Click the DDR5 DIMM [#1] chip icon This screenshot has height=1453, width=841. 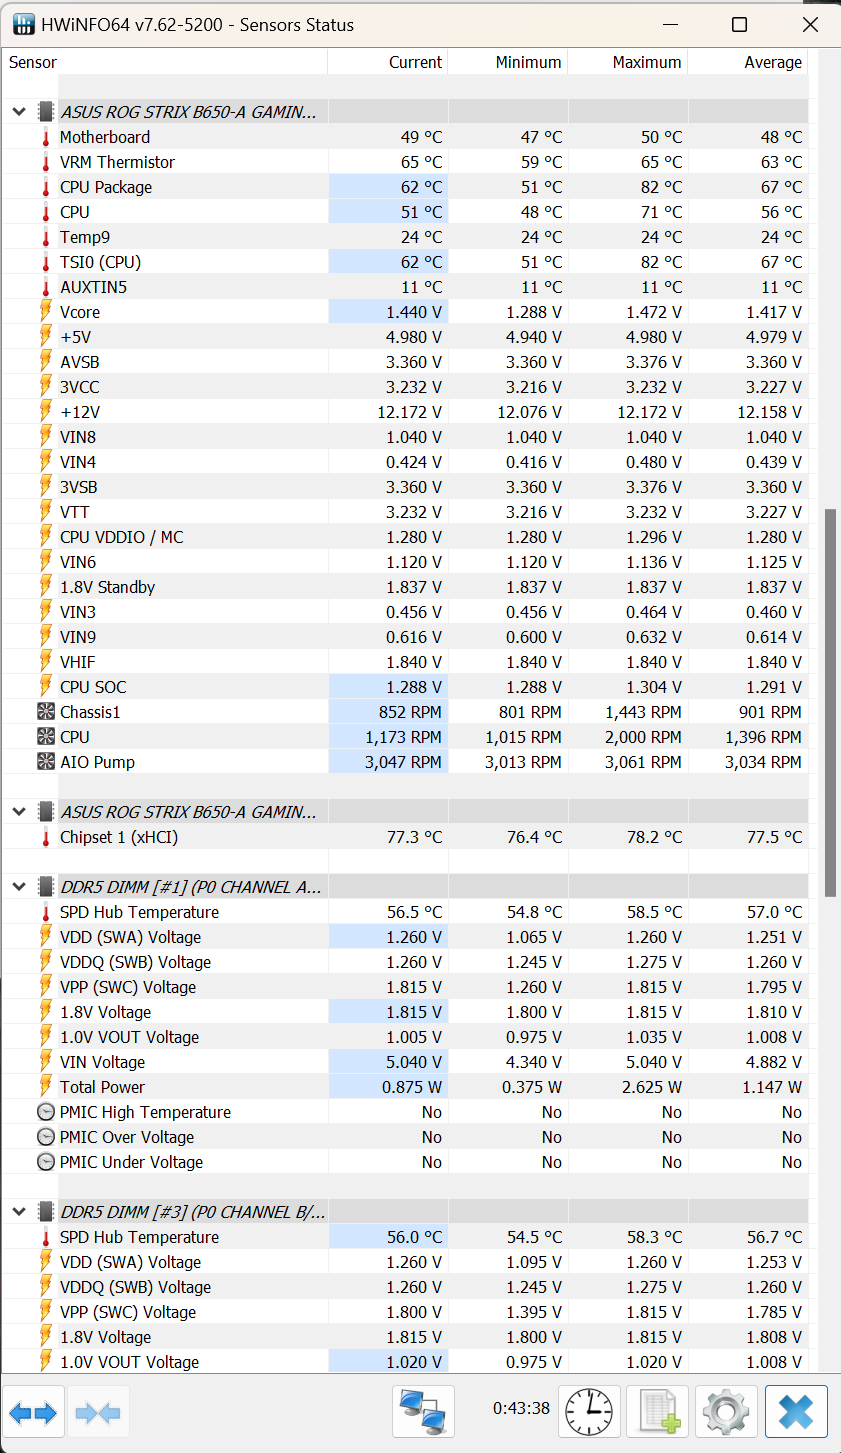coord(46,887)
